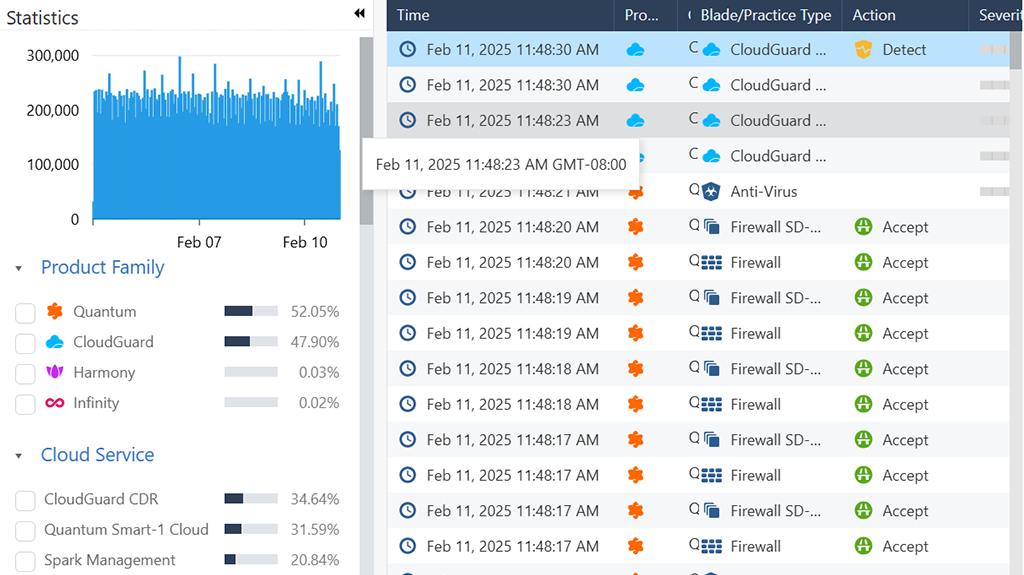Screen dimensions: 1024x575
Task: Select Detect action text in first row
Action: [x=904, y=50]
